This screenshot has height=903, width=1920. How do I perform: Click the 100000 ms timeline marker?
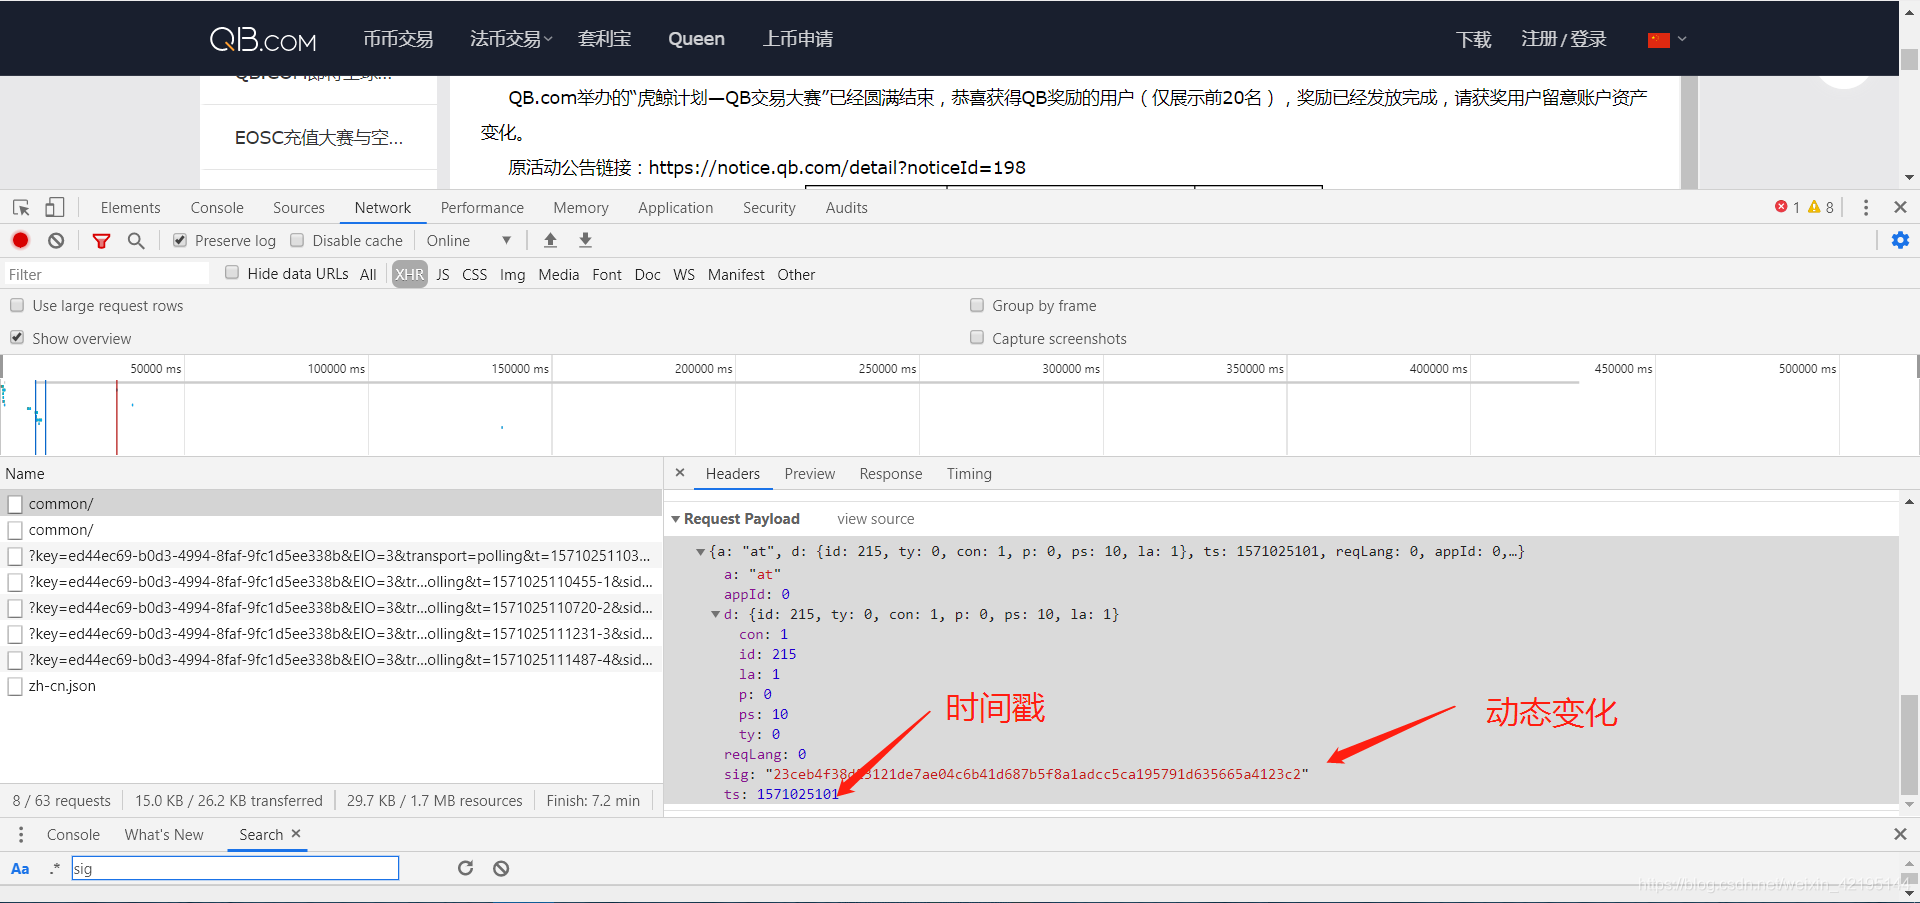336,369
